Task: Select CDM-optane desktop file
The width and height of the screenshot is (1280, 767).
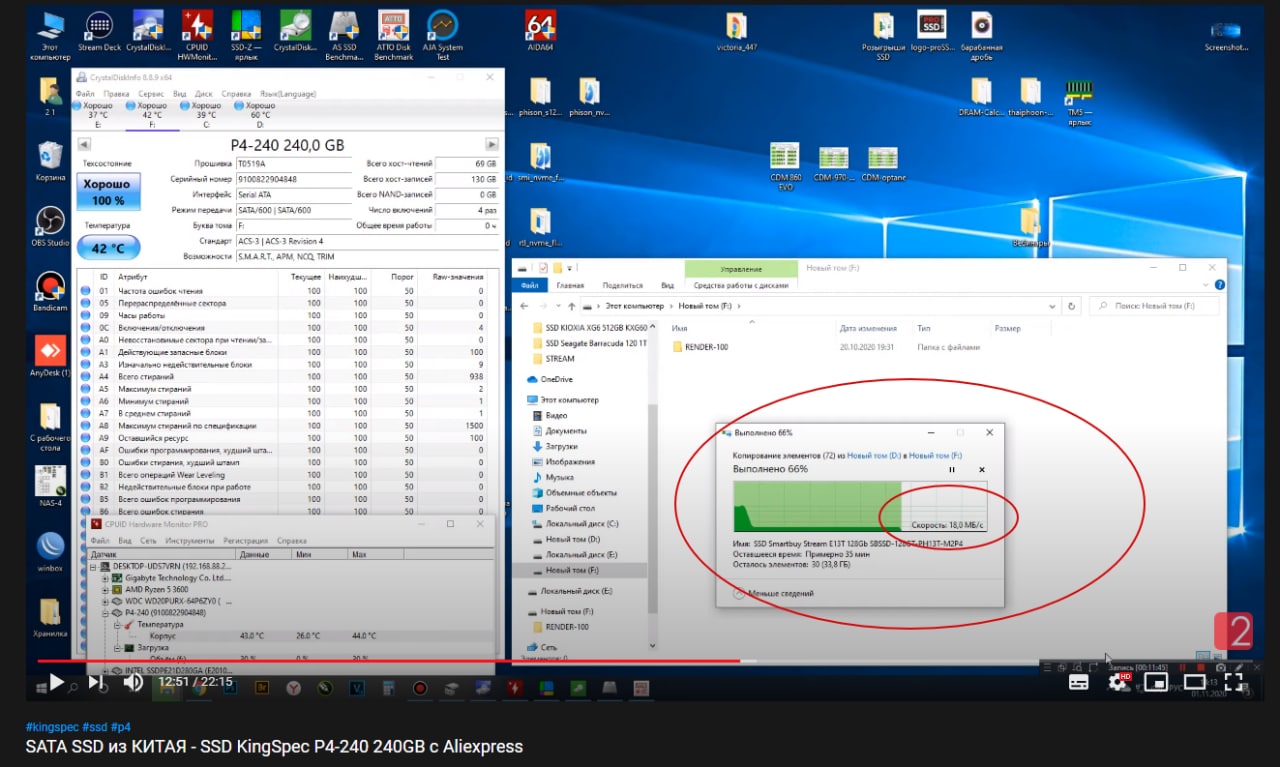Action: (x=882, y=164)
